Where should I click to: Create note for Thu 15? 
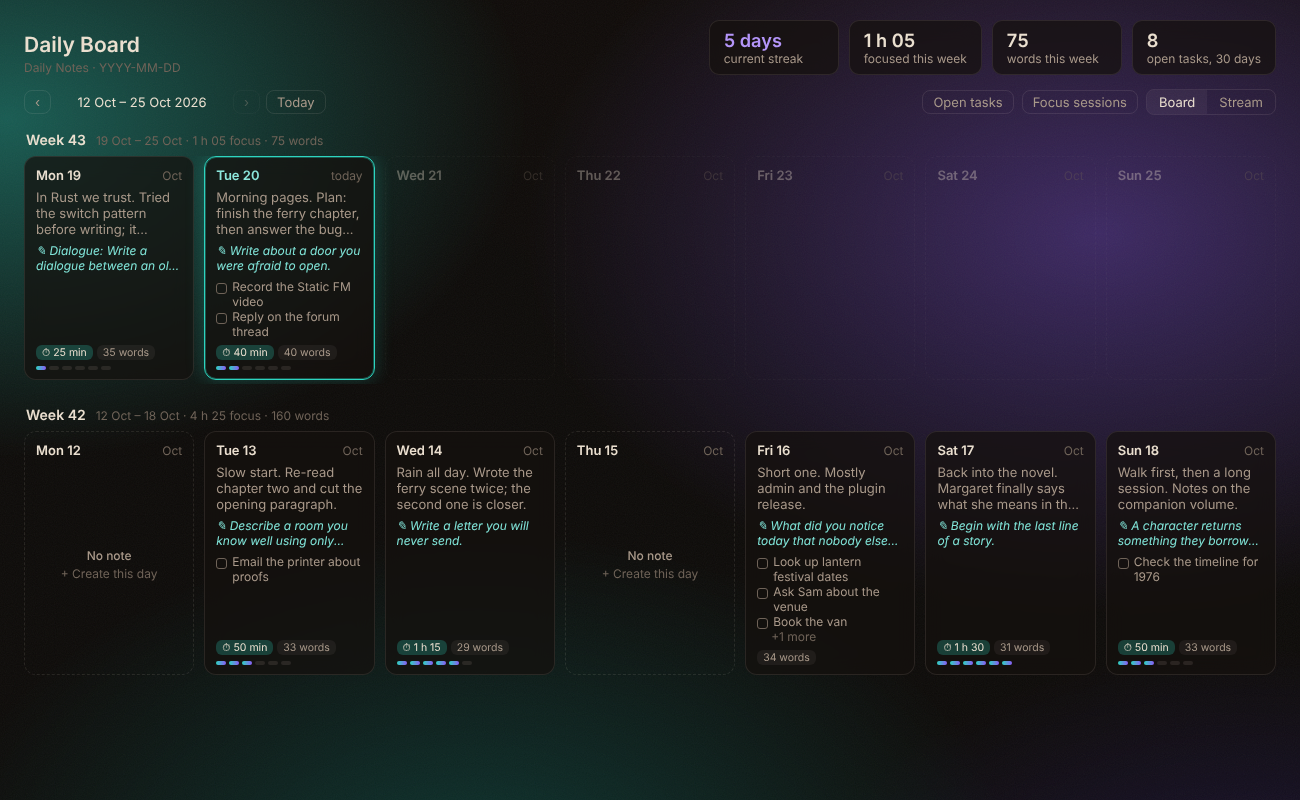[x=650, y=574]
